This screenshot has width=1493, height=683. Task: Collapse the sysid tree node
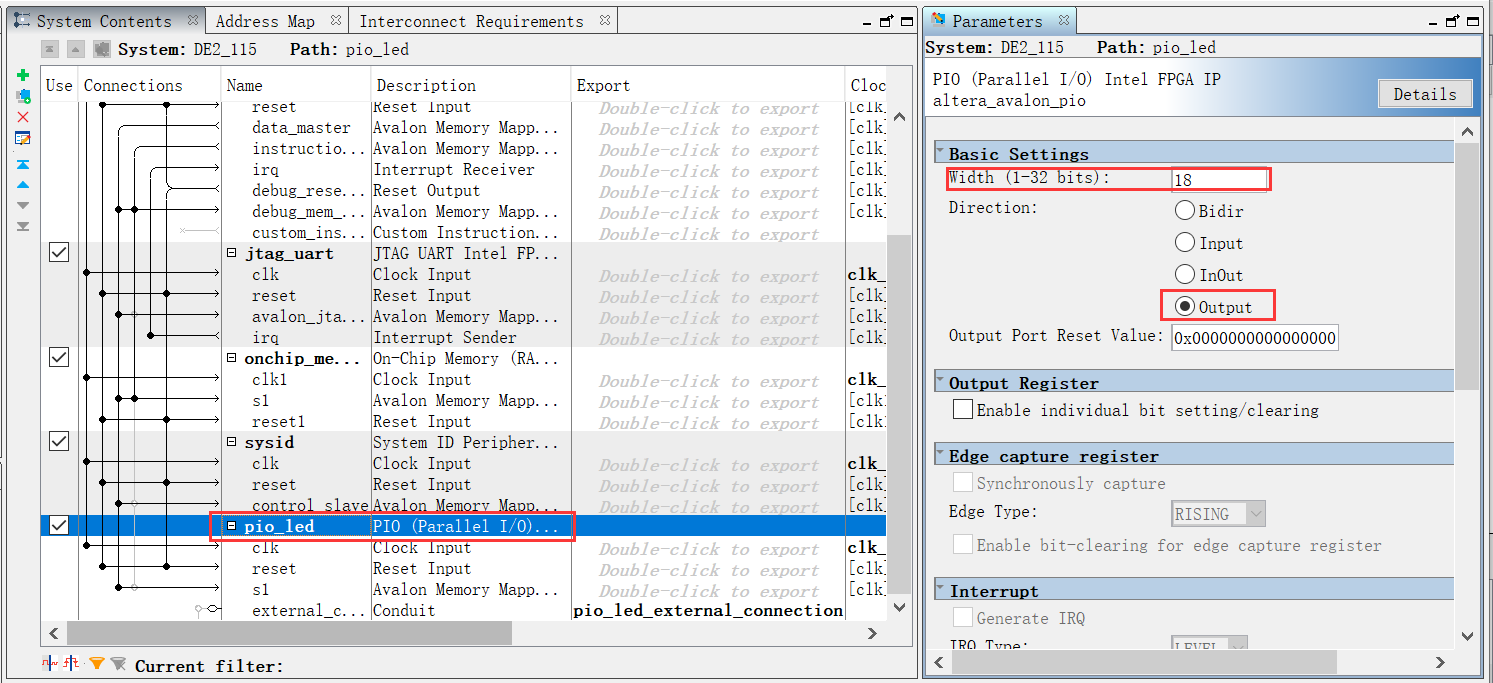(232, 442)
